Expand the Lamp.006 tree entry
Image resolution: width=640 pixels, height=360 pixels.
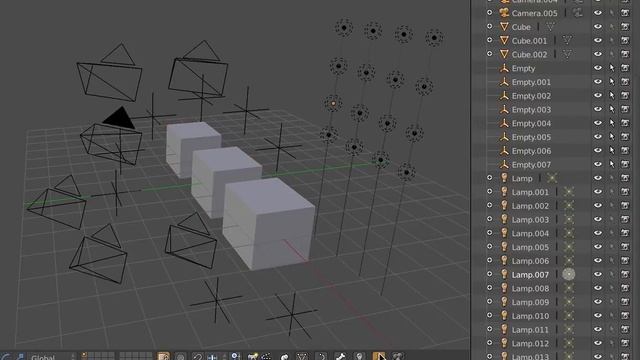pyautogui.click(x=489, y=260)
